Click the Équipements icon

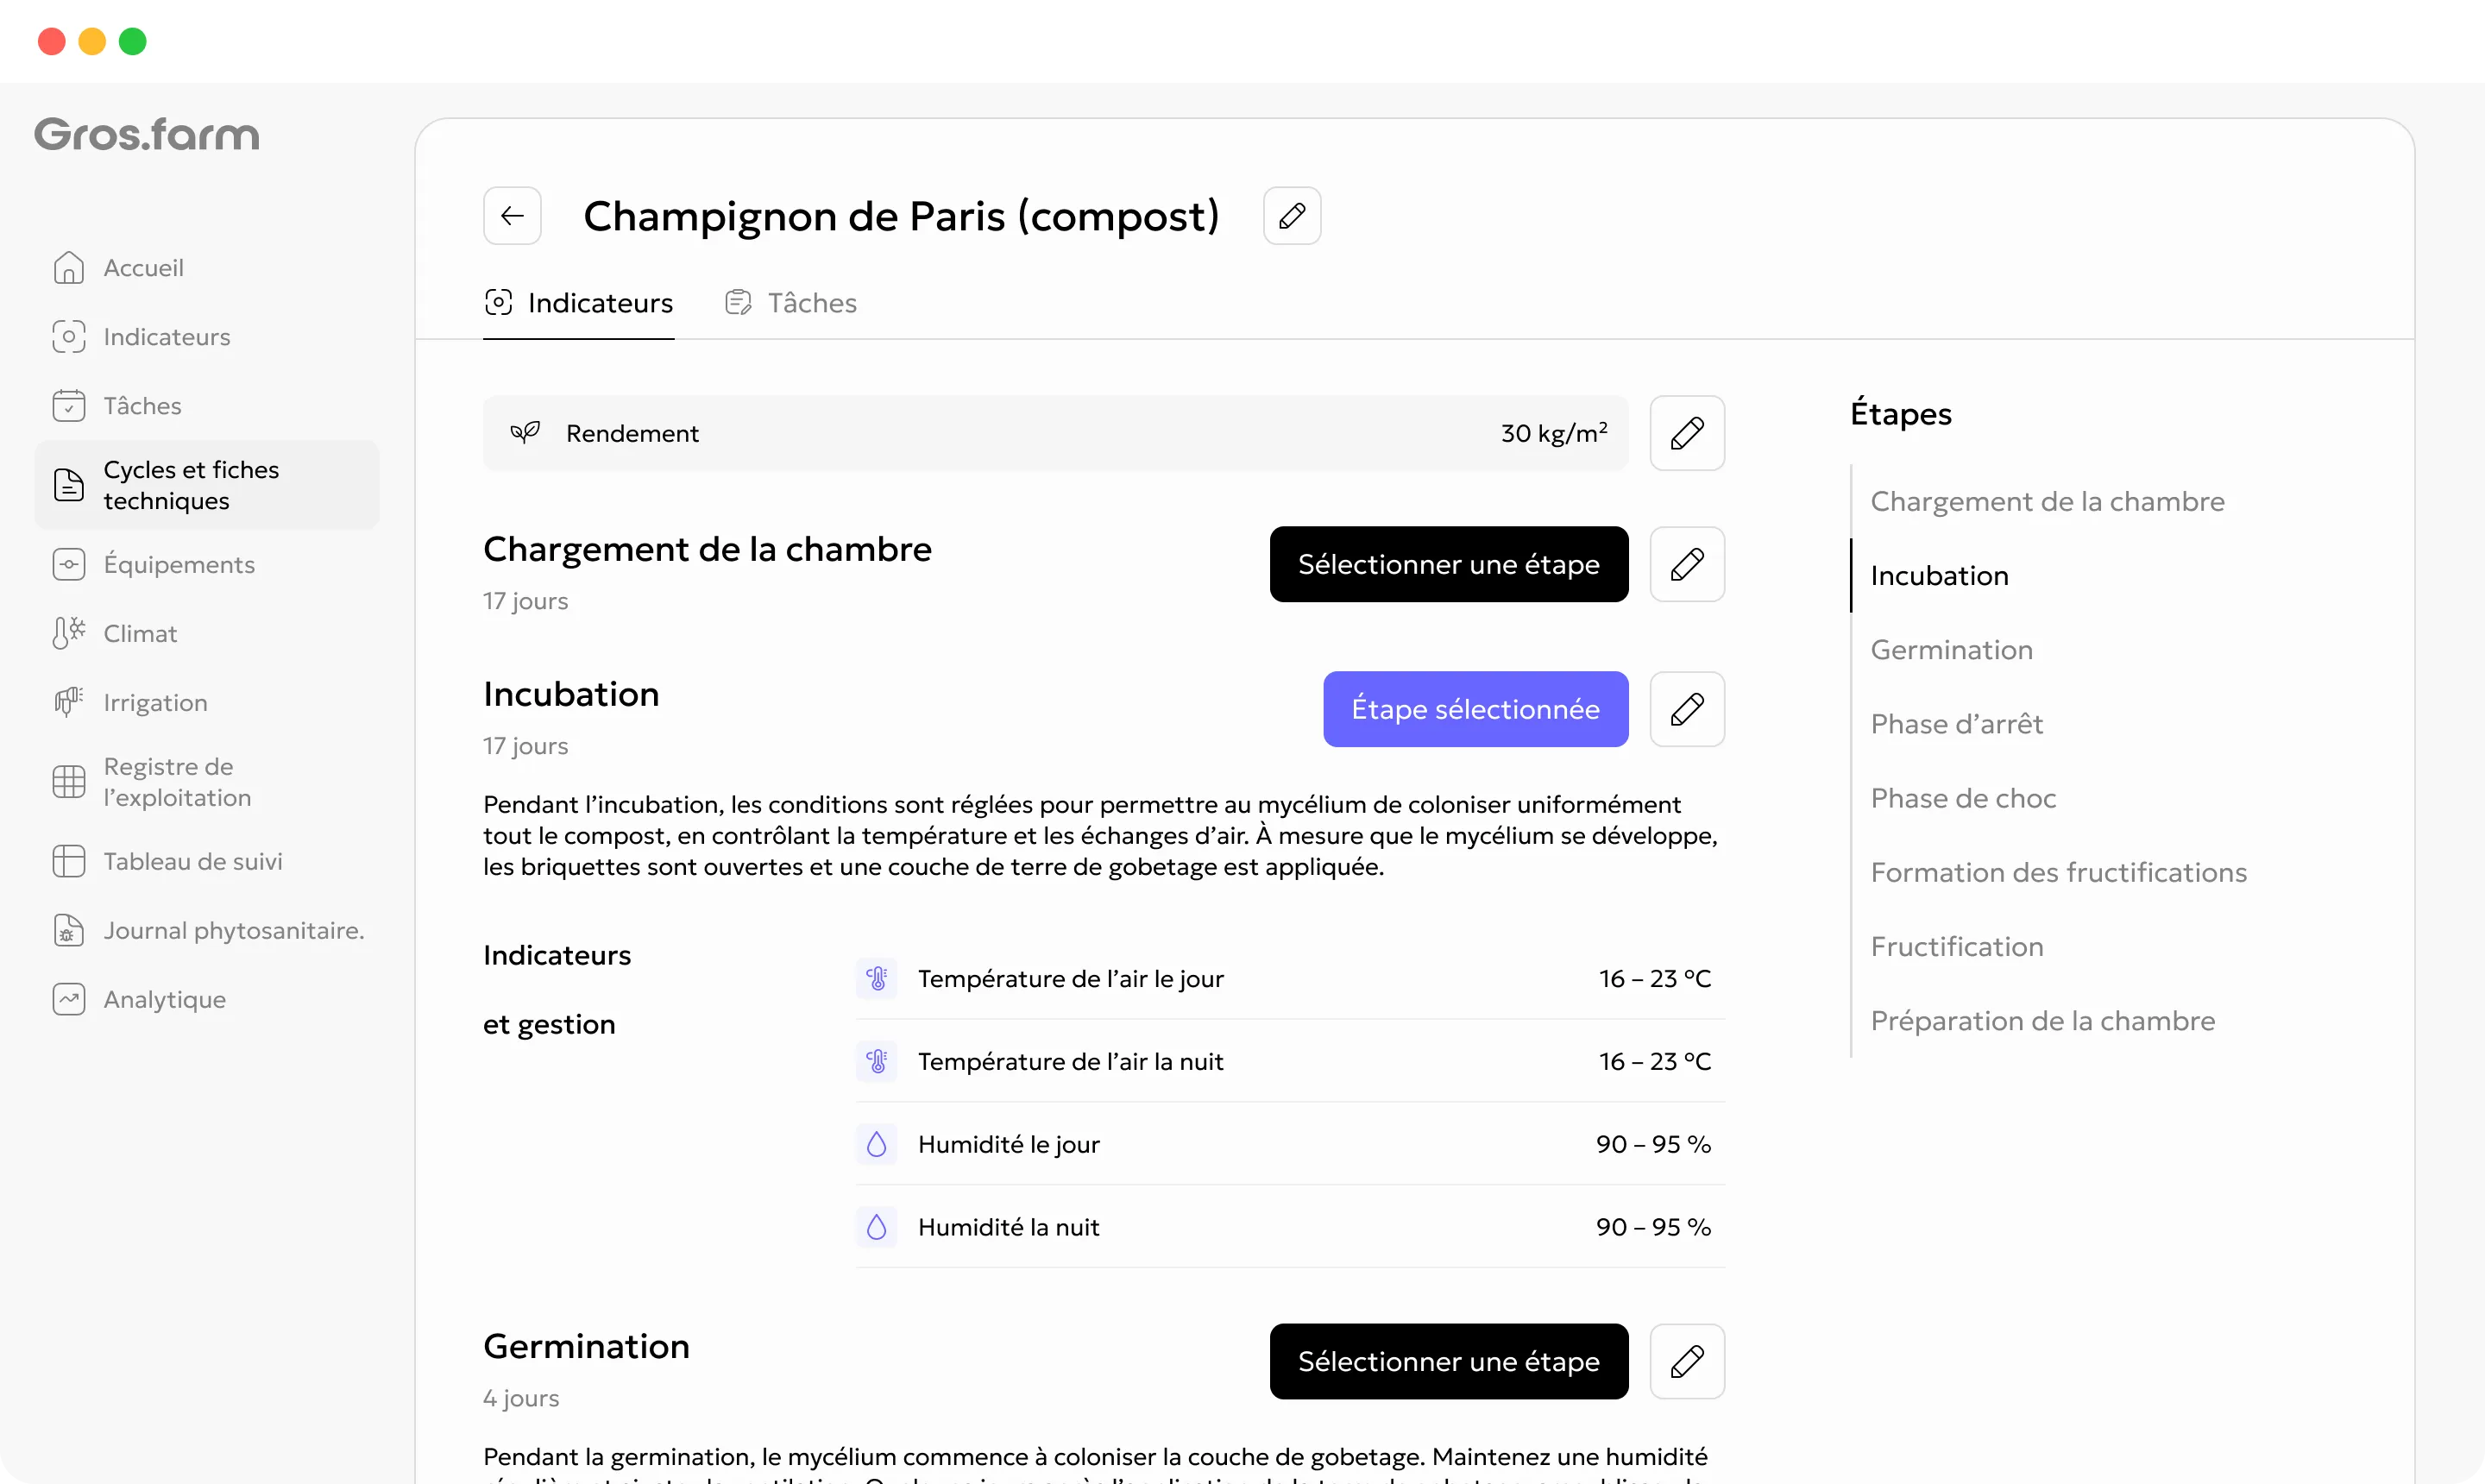69,565
